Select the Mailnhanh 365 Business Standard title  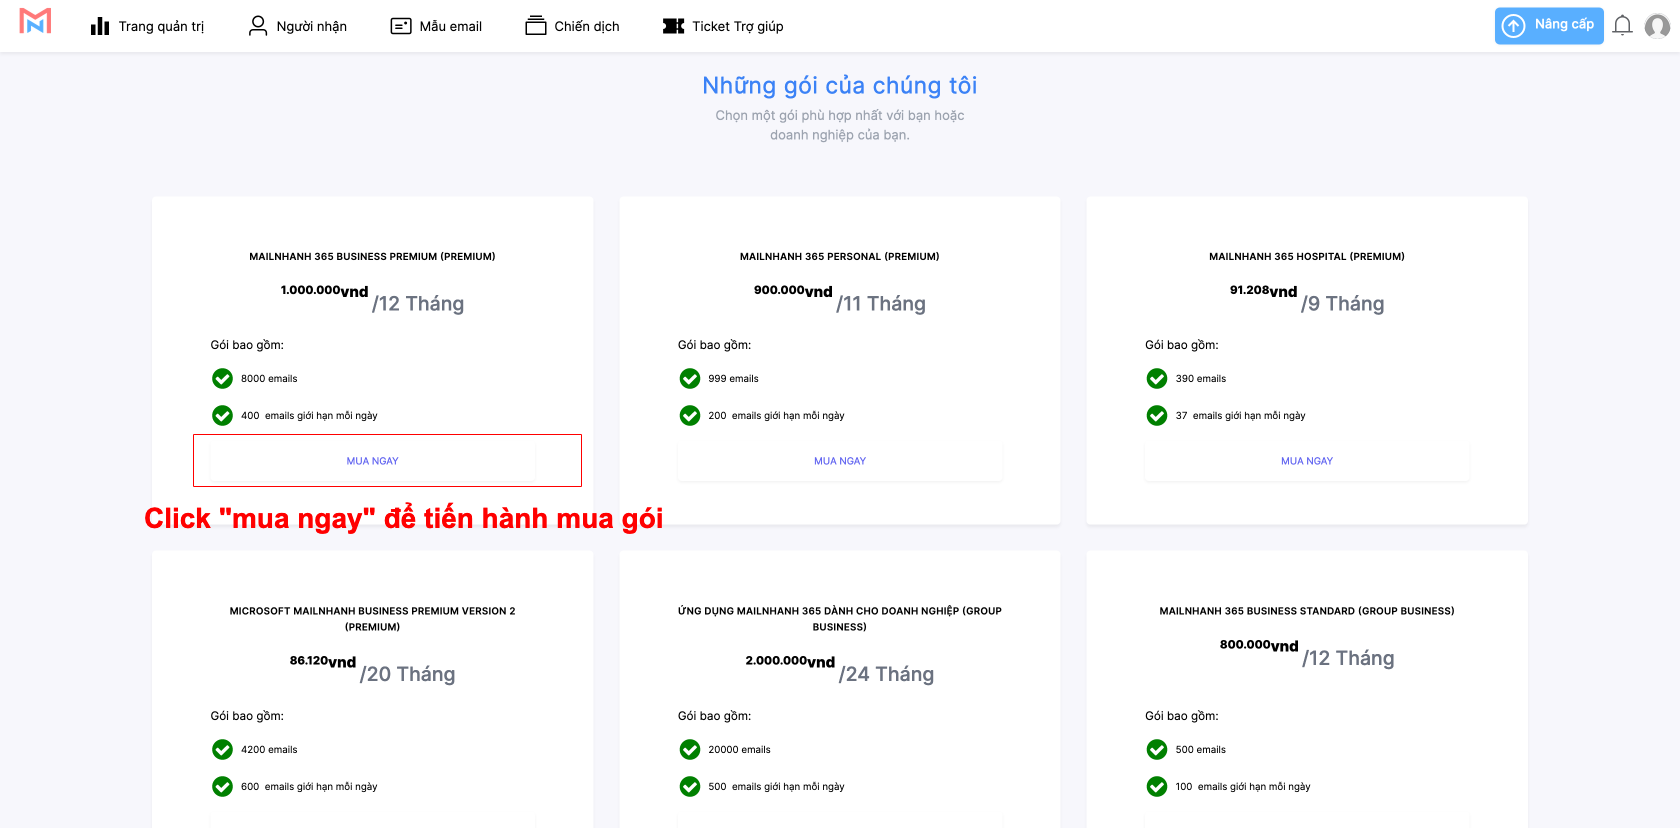pyautogui.click(x=1306, y=611)
